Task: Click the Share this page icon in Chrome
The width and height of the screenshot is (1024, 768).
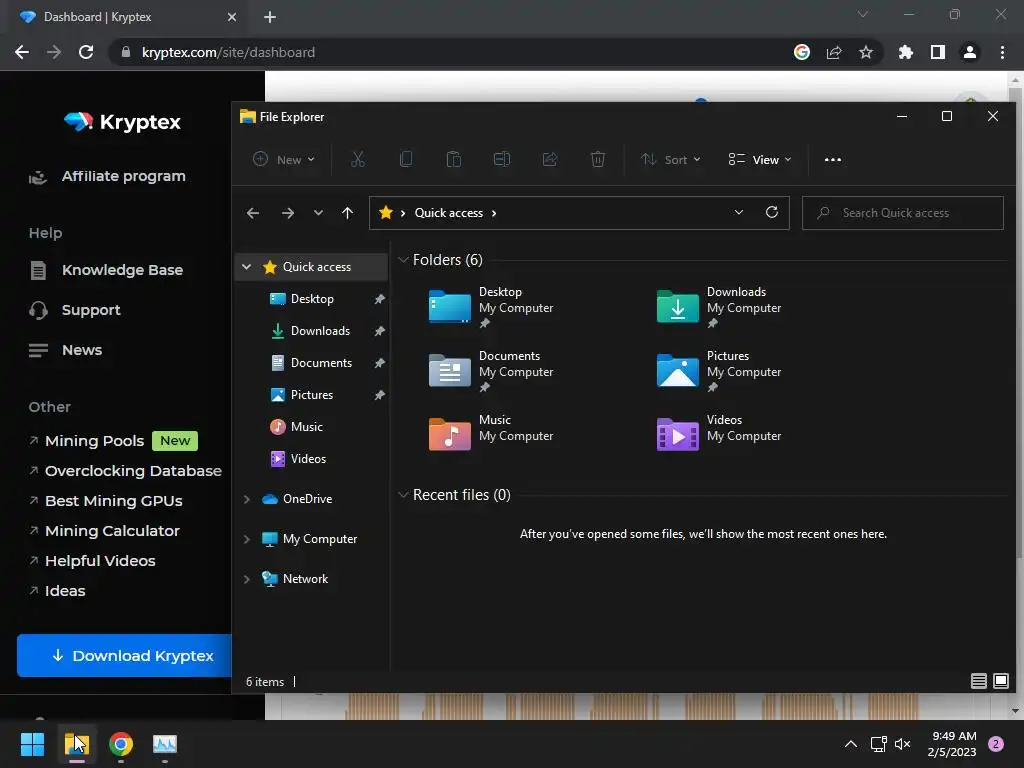Action: click(x=834, y=52)
